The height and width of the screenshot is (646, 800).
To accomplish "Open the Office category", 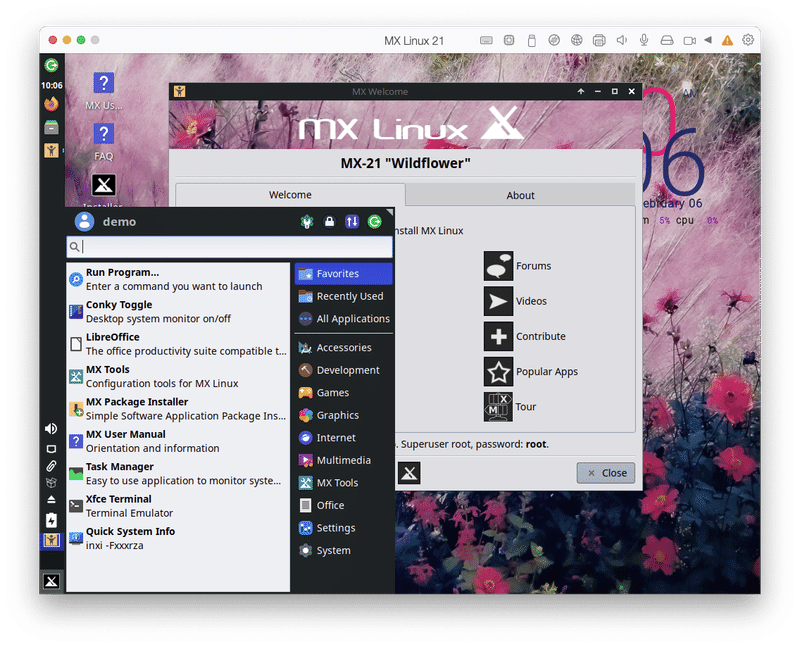I will 343,505.
